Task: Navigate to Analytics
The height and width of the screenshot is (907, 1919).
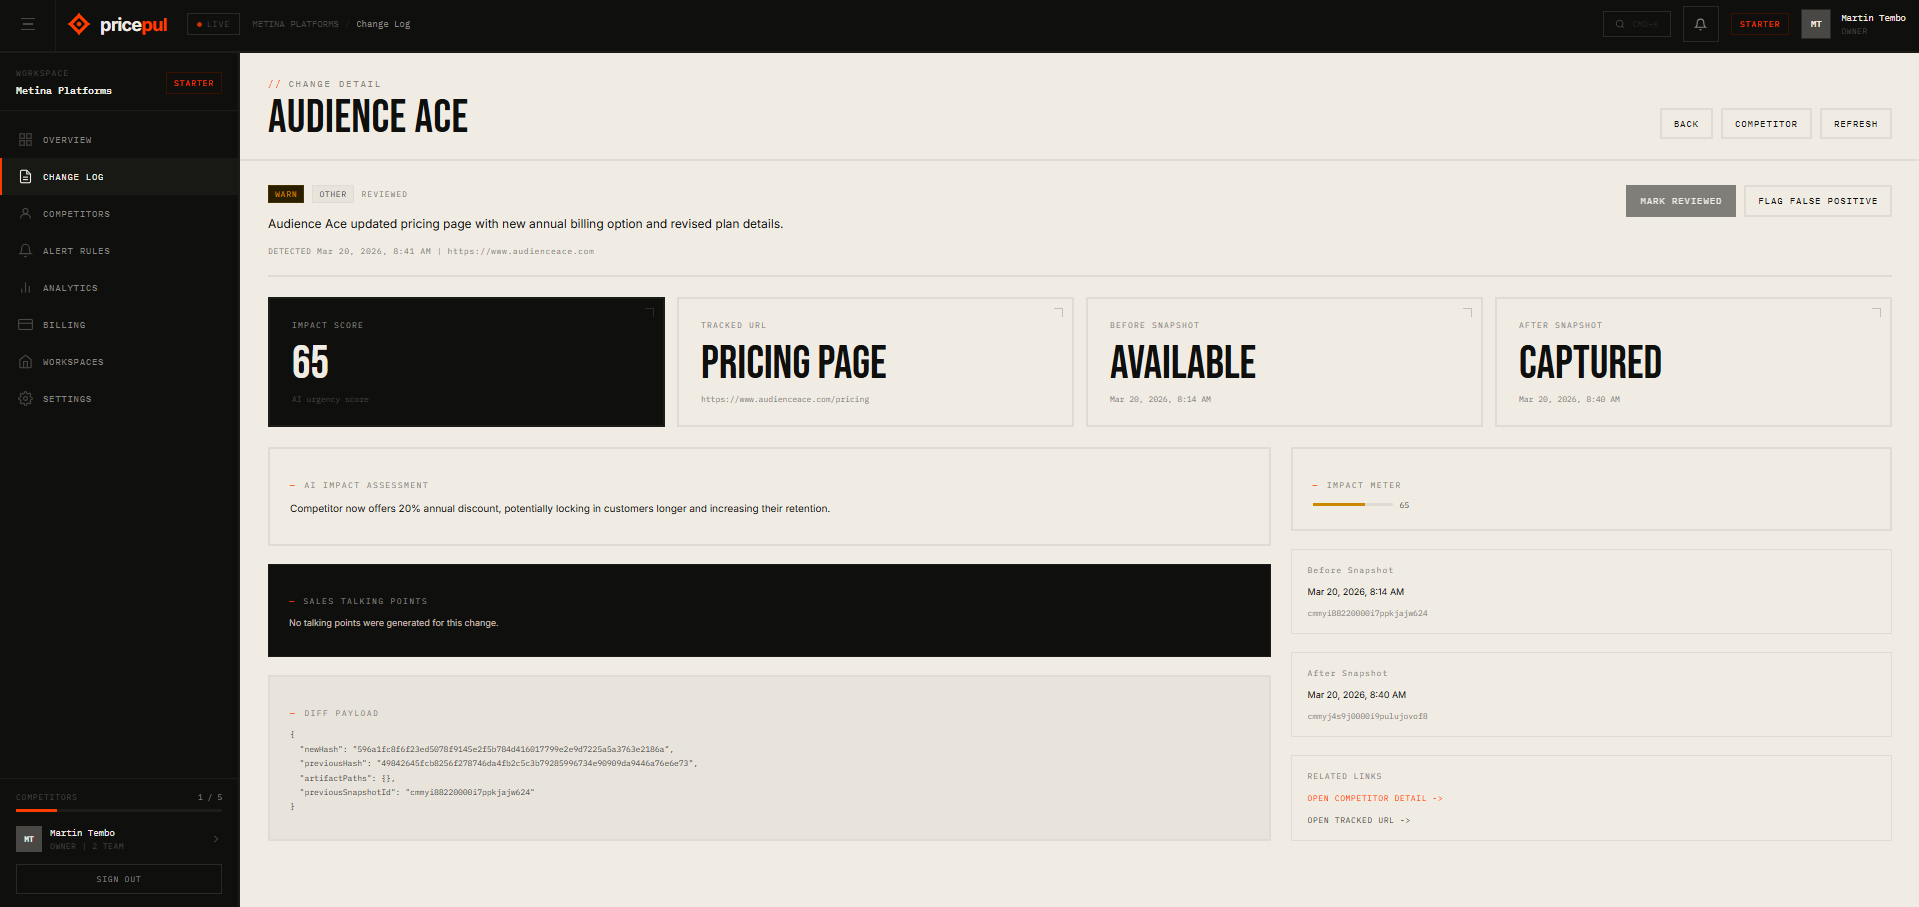Action: click(x=119, y=288)
